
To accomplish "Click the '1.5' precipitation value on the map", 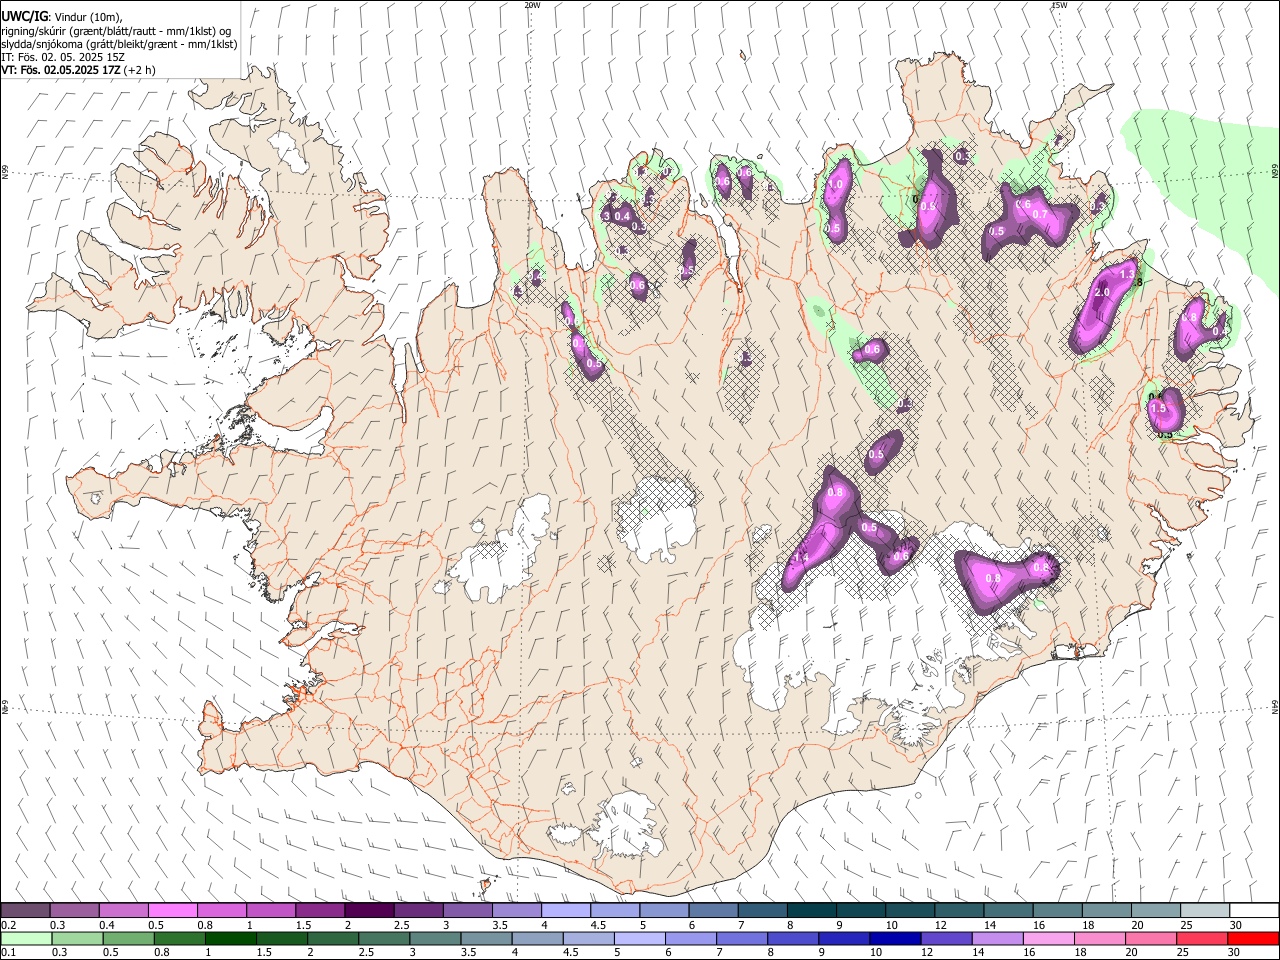I will (1159, 408).
